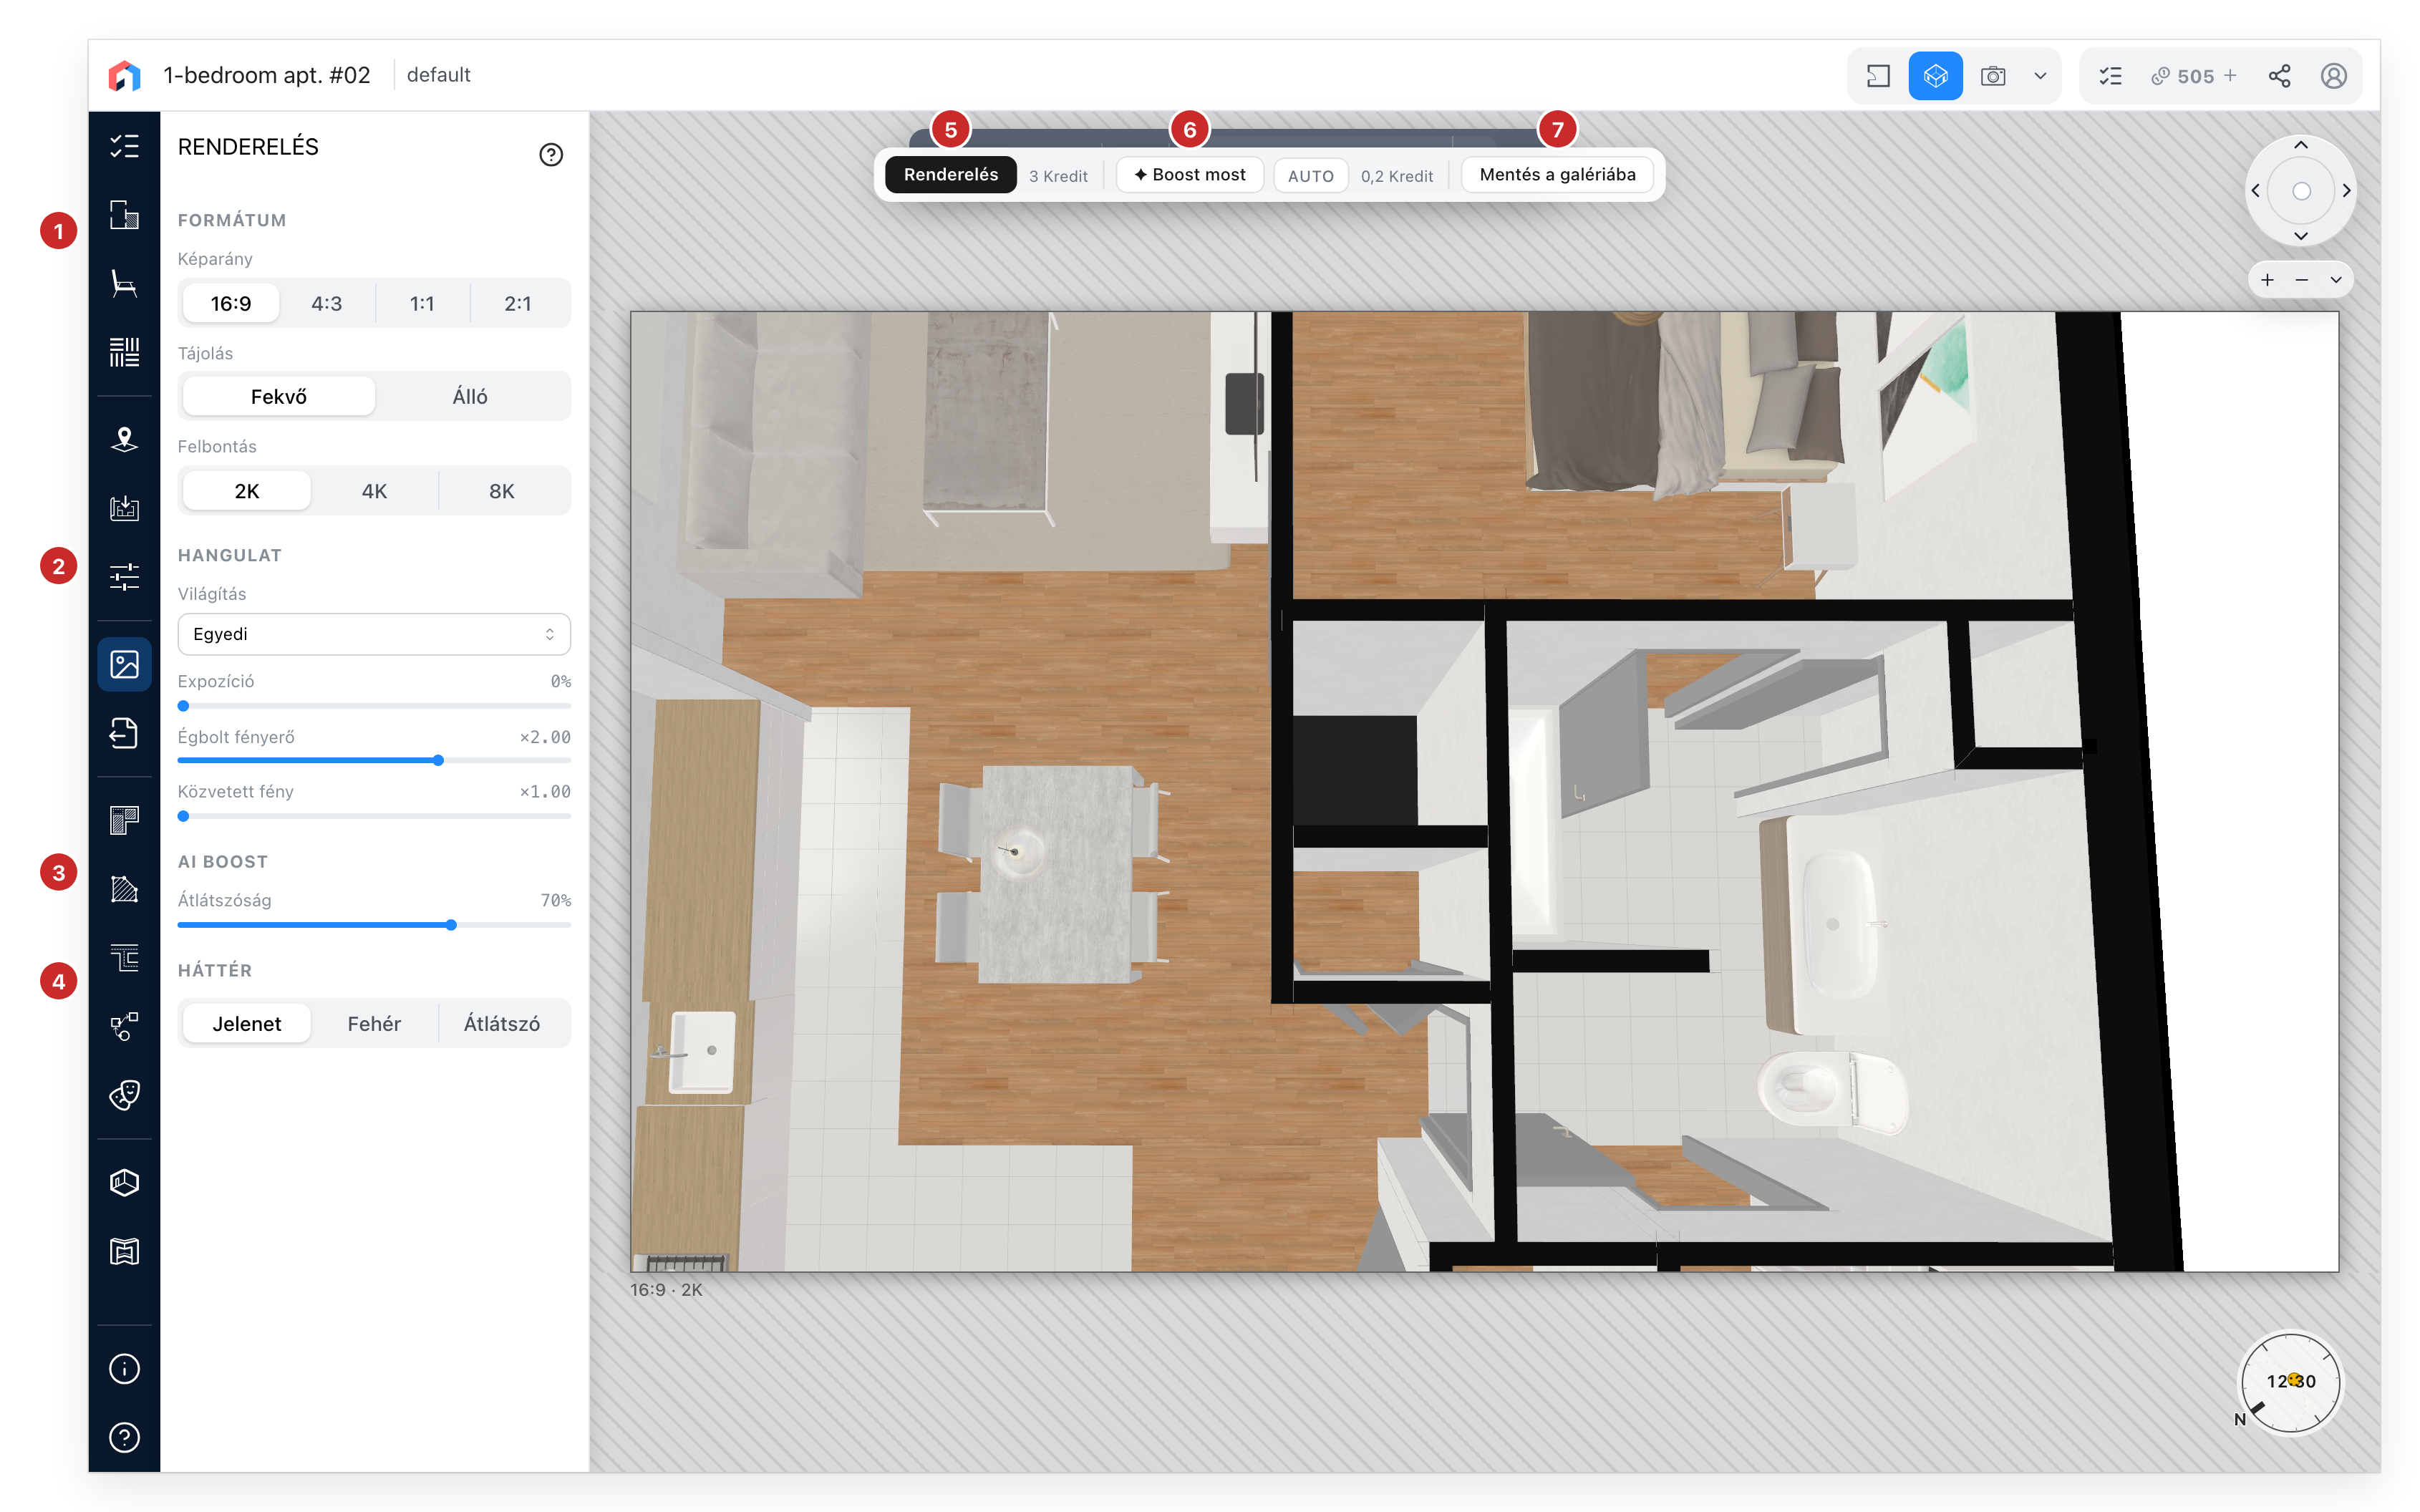Expand the camera options chevron
The image size is (2420, 1512).
(x=2040, y=76)
